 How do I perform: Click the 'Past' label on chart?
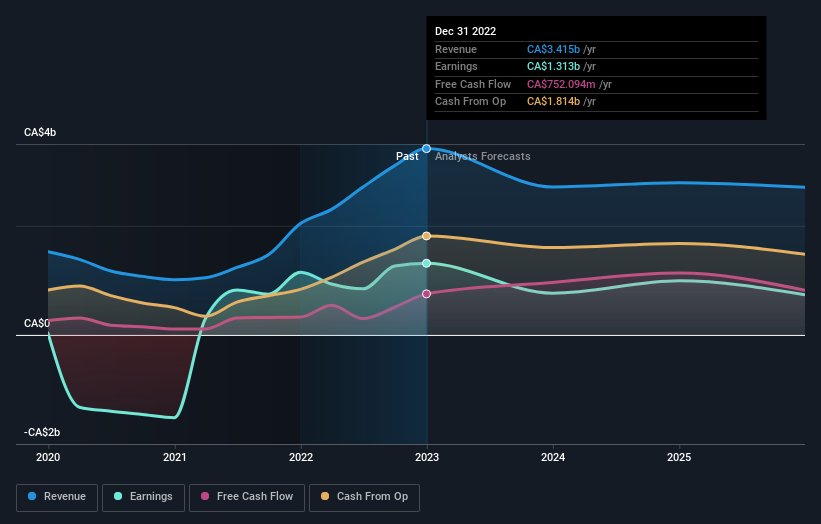(x=407, y=156)
